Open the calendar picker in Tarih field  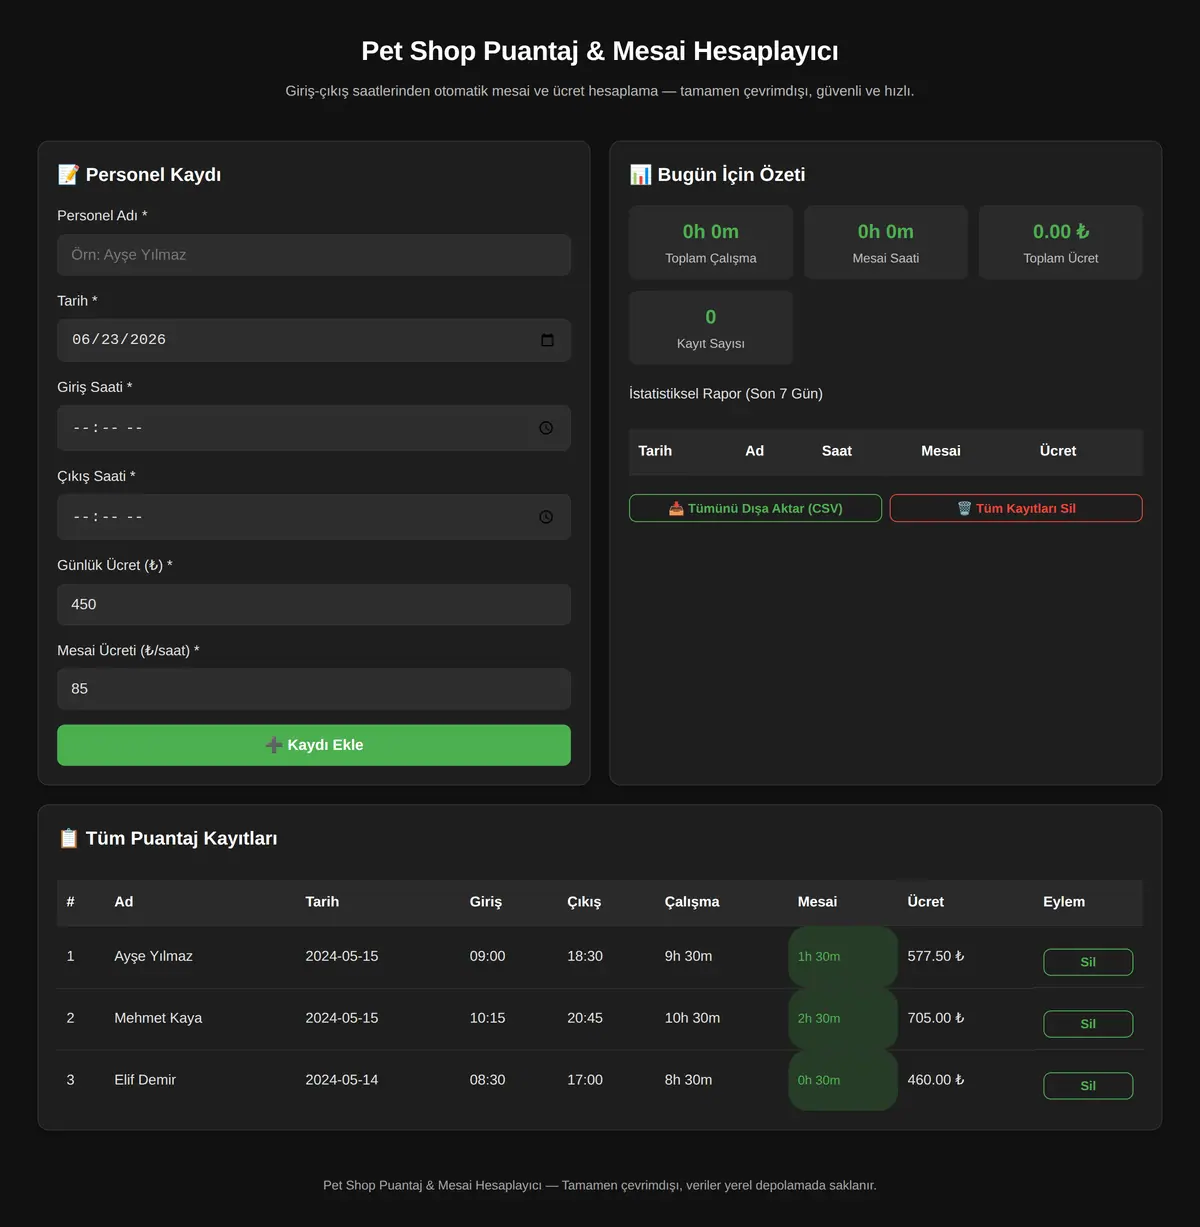coord(547,340)
